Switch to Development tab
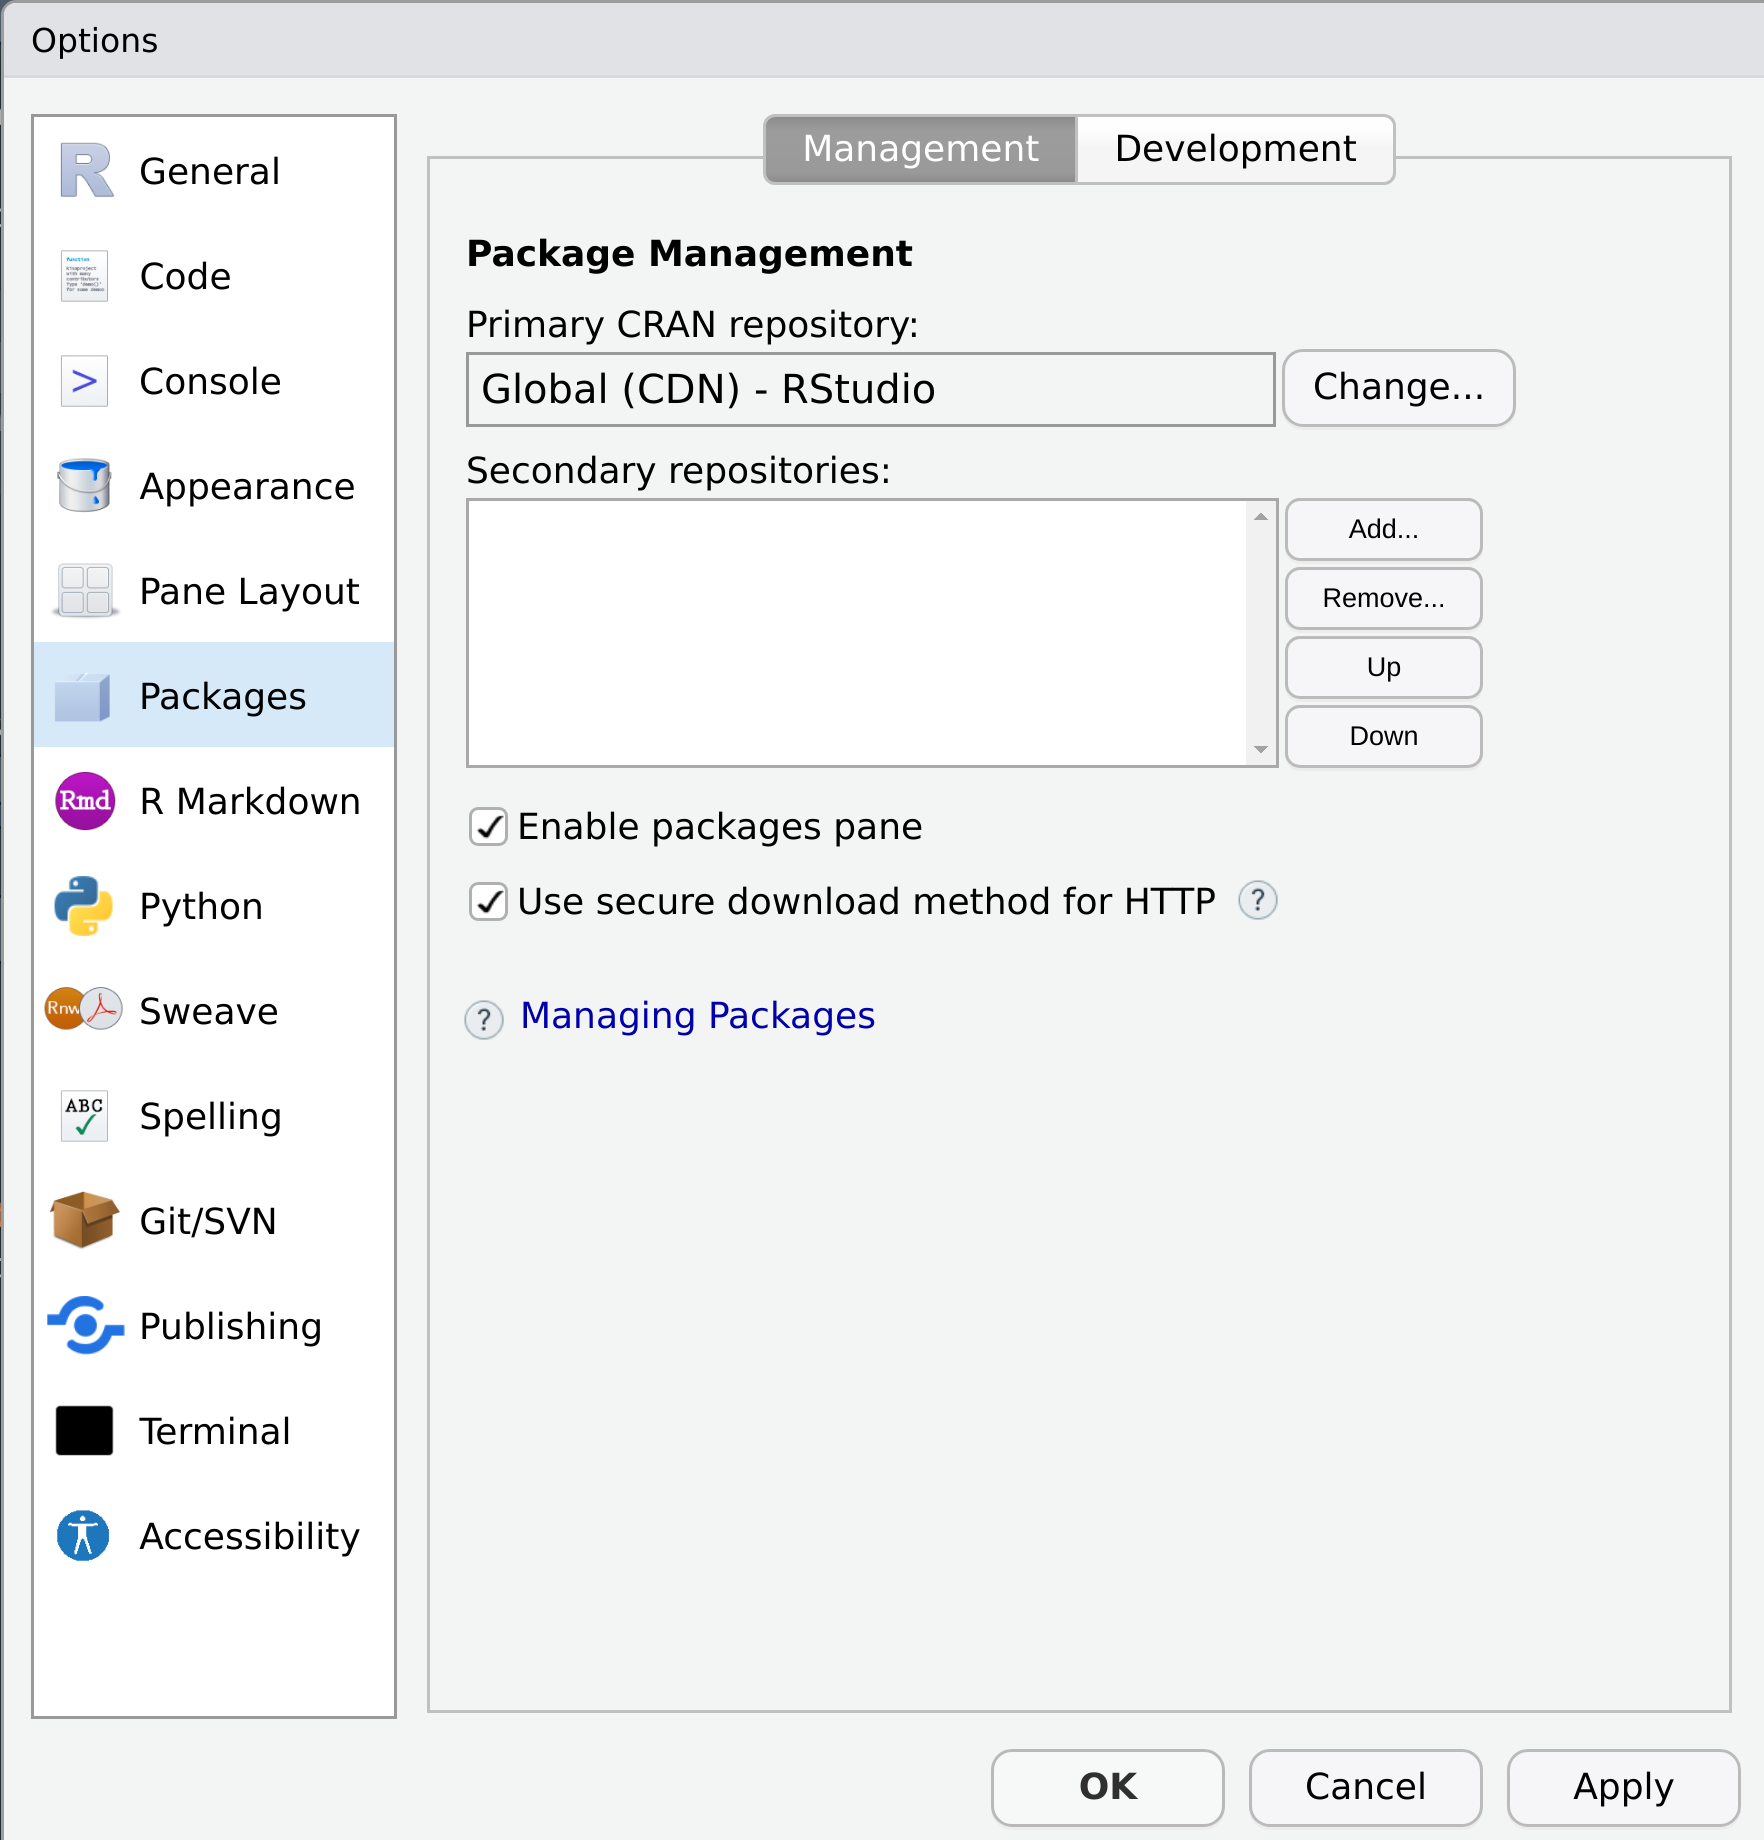Viewport: 1764px width, 1840px height. pyautogui.click(x=1235, y=149)
